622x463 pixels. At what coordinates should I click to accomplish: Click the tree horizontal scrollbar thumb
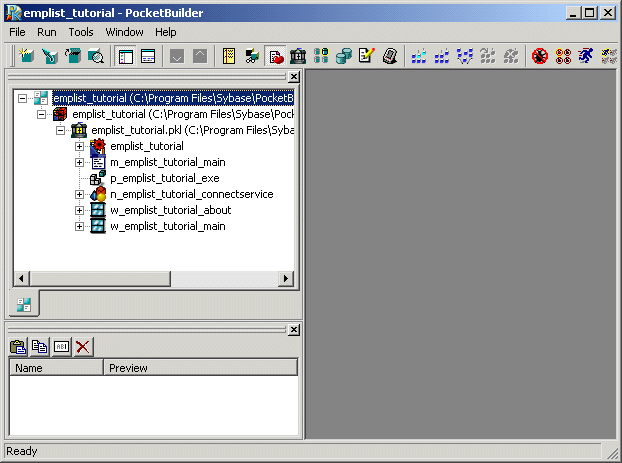[100, 279]
